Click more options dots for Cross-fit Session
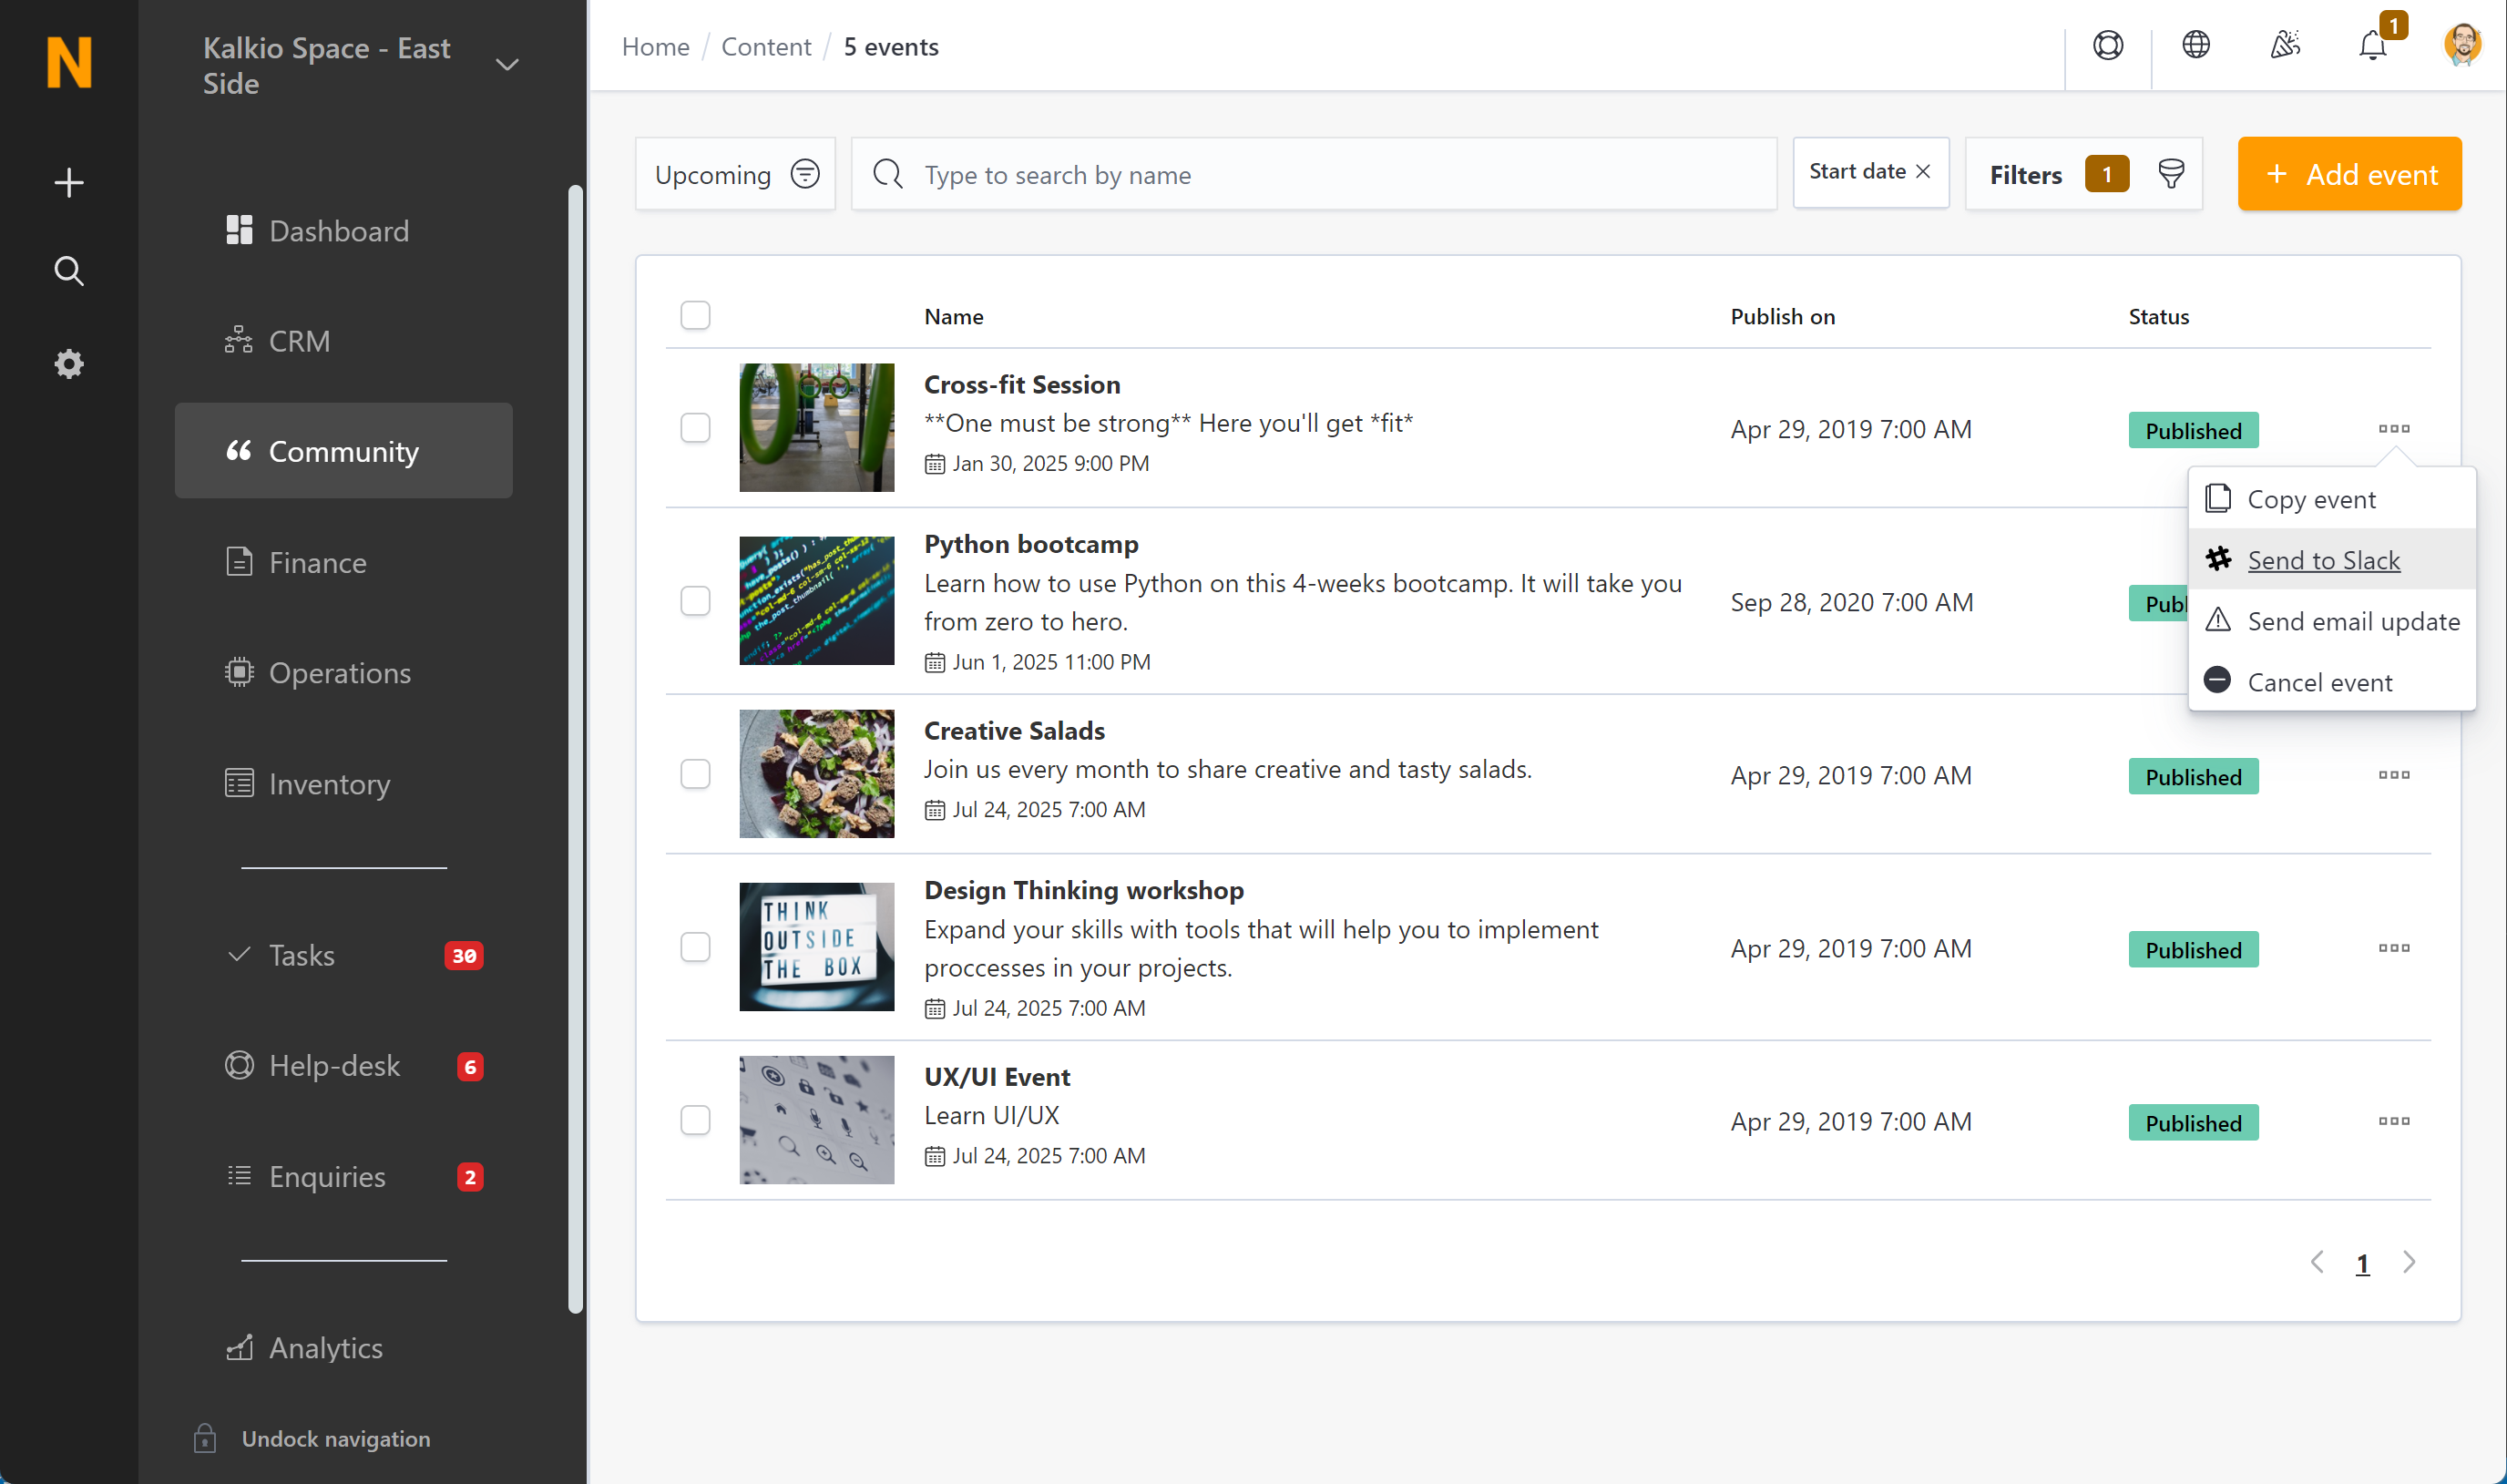Screen dimensions: 2507x1484 point(2394,429)
